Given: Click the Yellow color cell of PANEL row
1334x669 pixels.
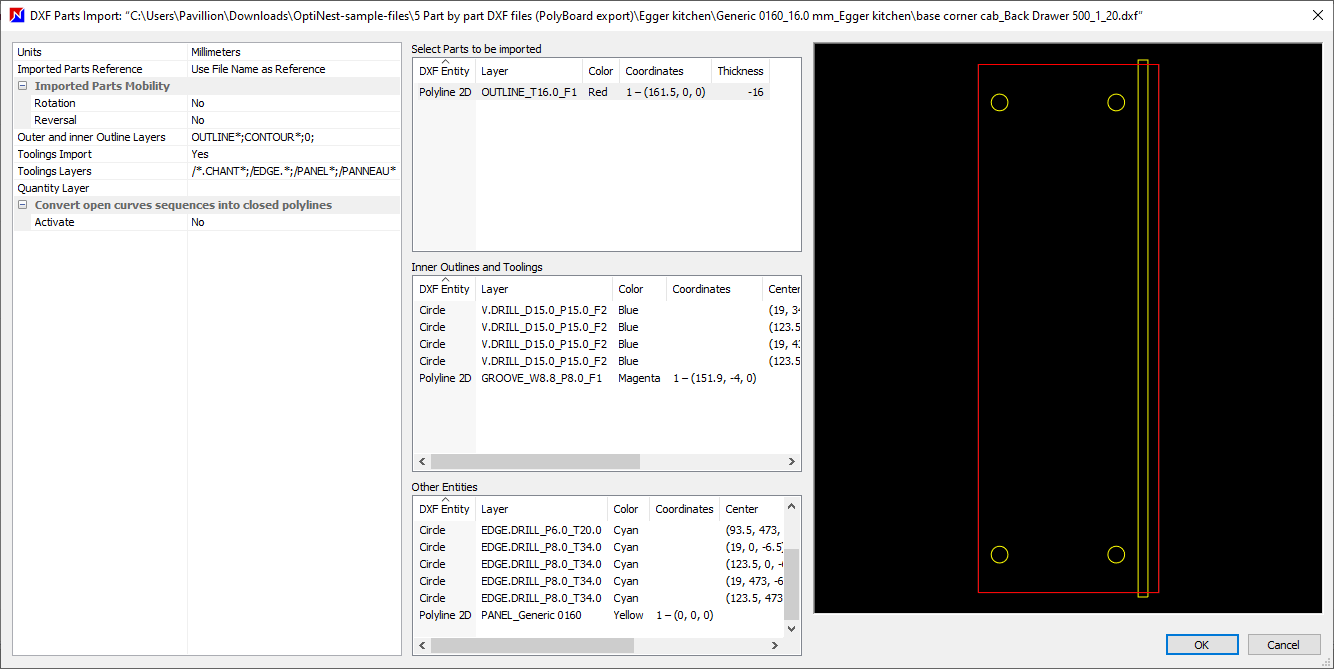Looking at the screenshot, I should [x=629, y=615].
